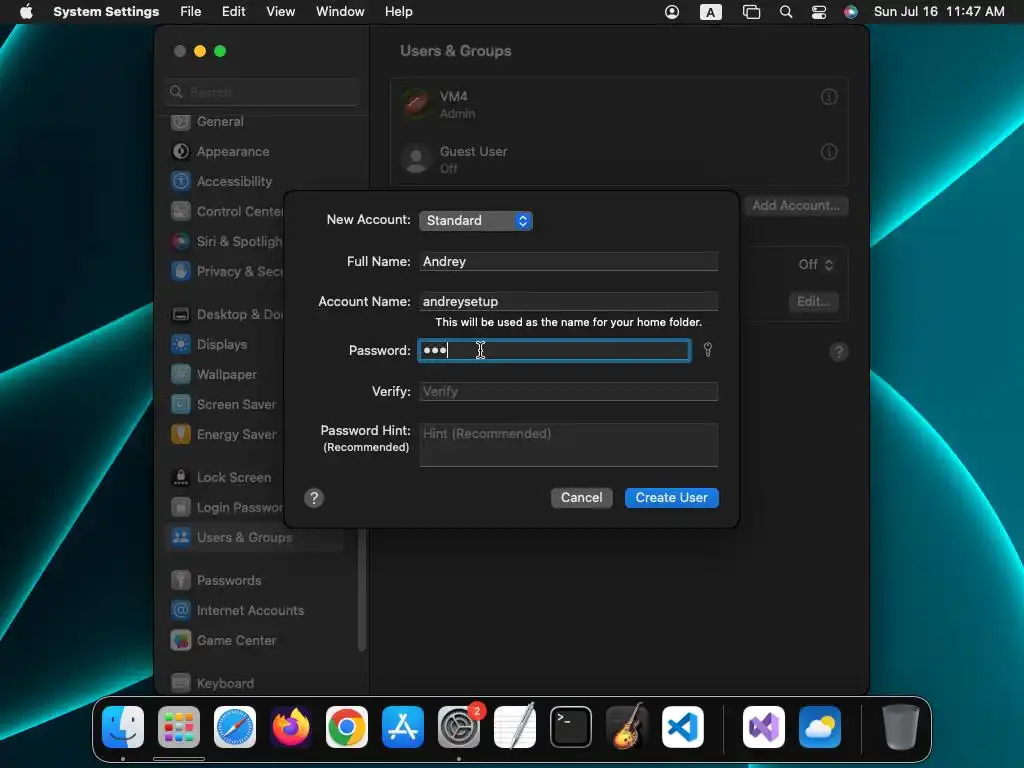Open the View menu
The height and width of the screenshot is (768, 1024).
pyautogui.click(x=280, y=12)
